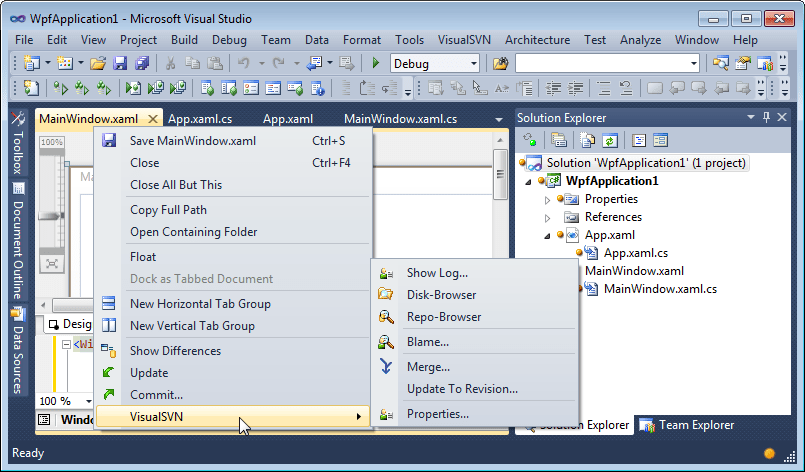Click the Save All toolbar icon

pyautogui.click(x=142, y=64)
